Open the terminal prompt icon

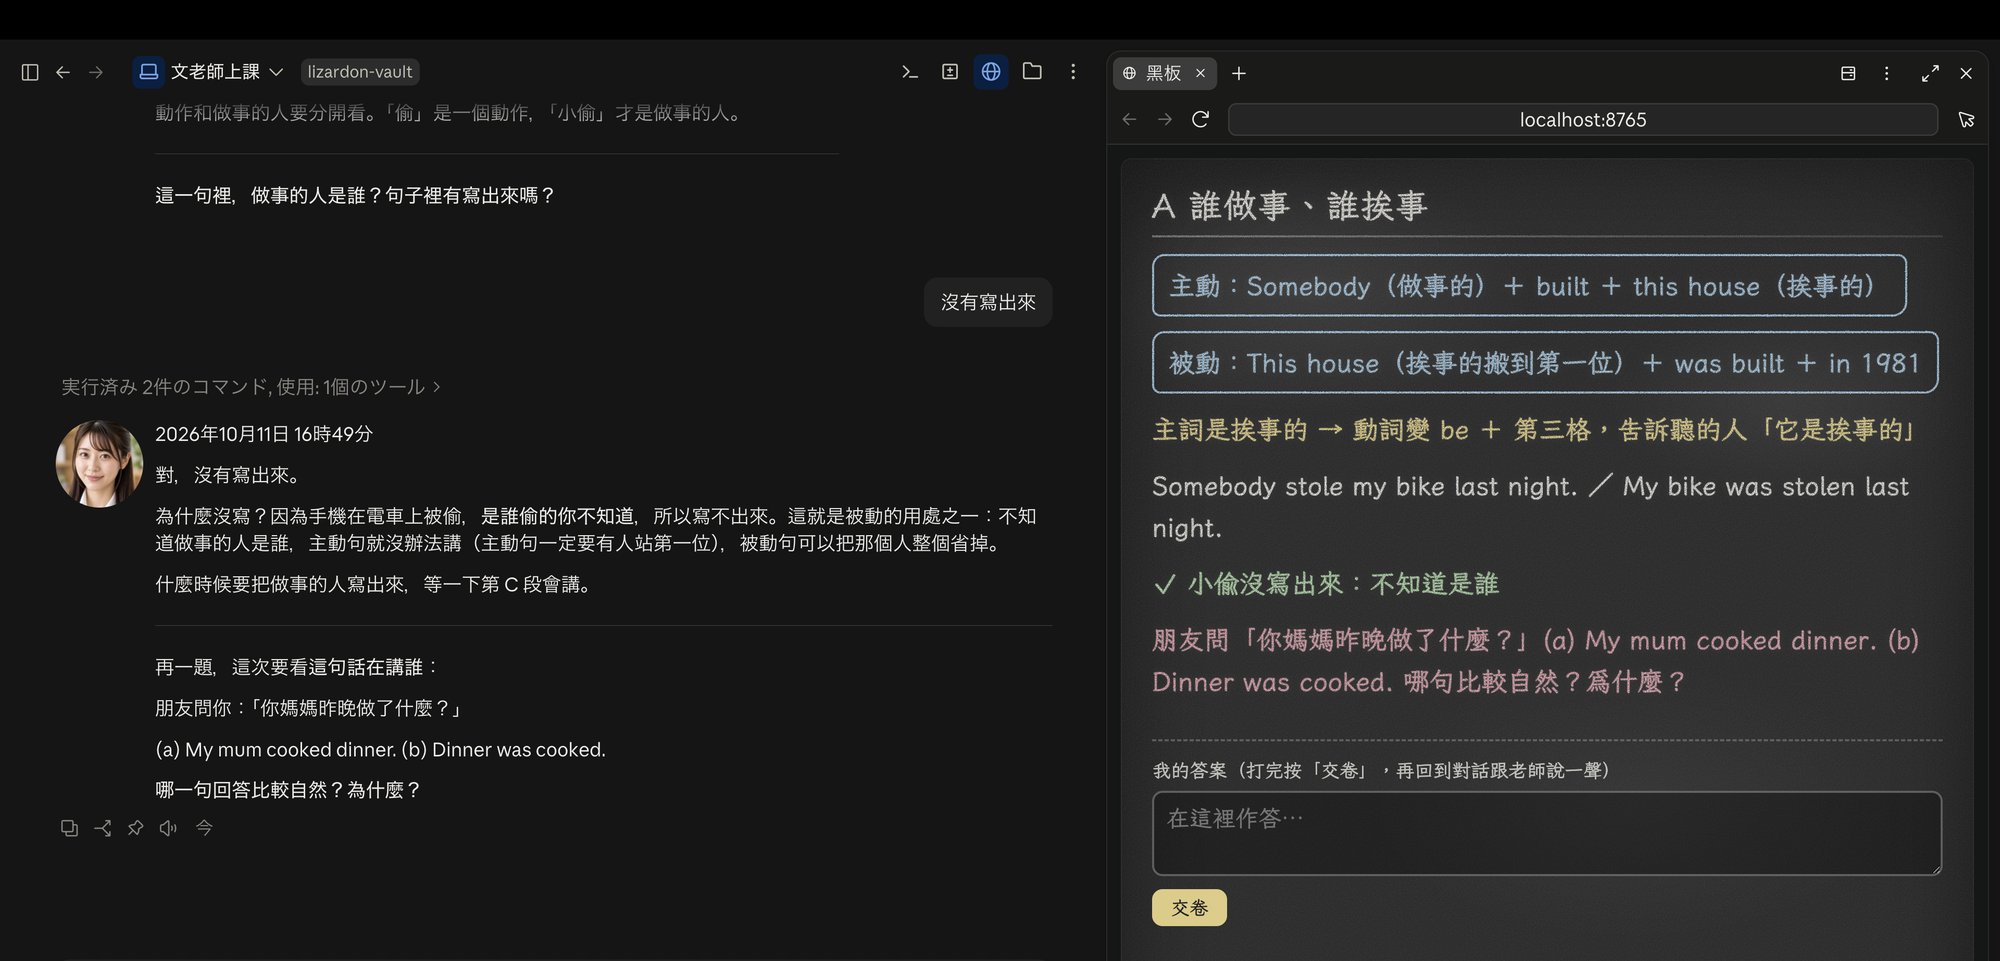(909, 72)
